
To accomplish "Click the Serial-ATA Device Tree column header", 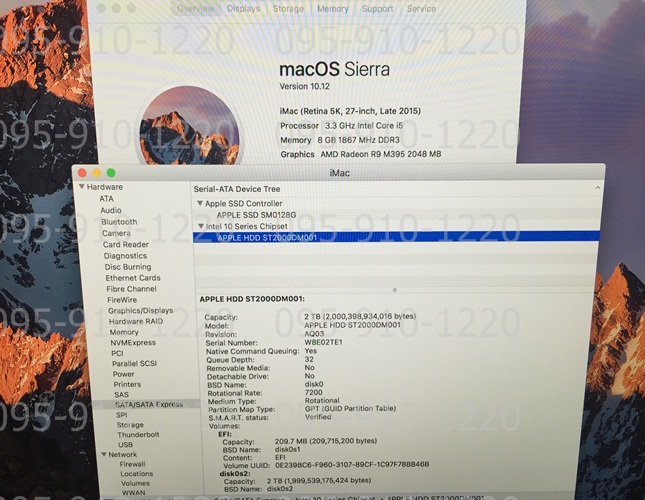I will 237,189.
